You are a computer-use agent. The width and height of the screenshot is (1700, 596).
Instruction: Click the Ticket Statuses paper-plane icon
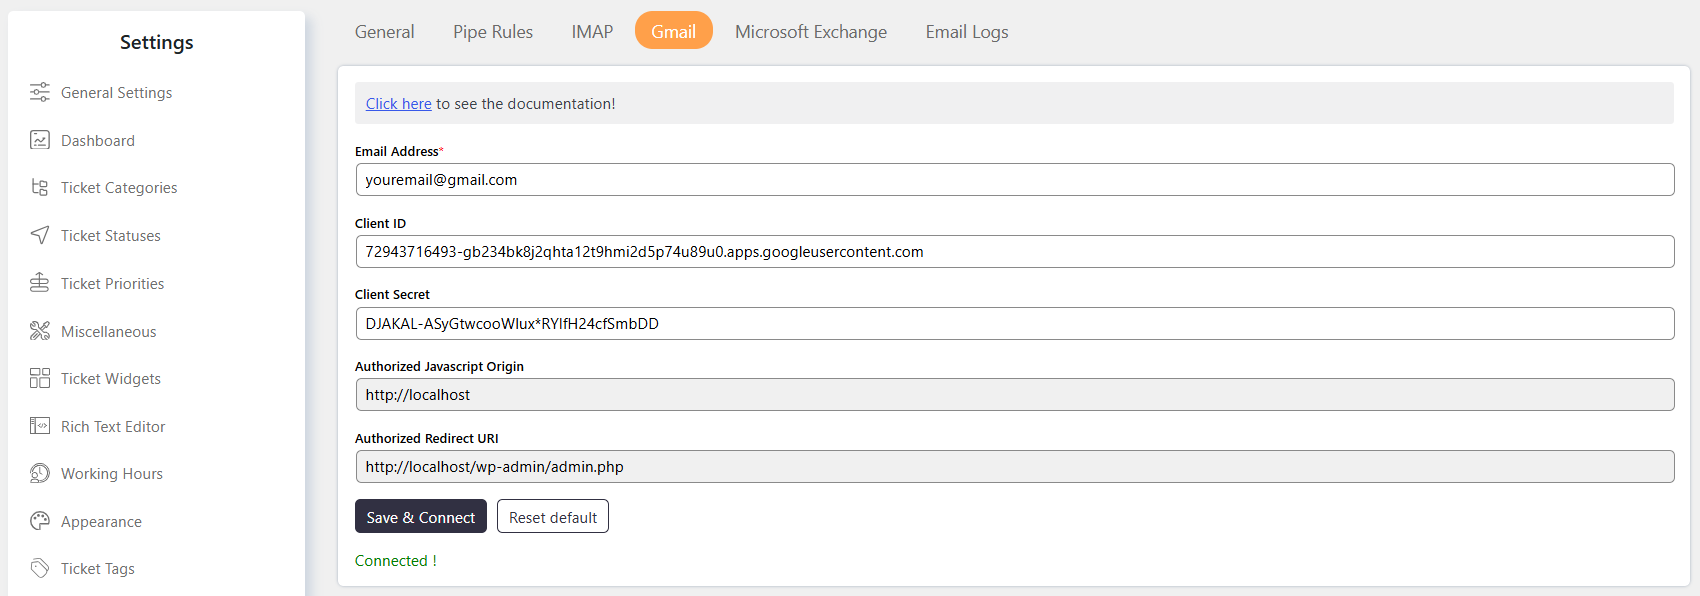pyautogui.click(x=40, y=235)
